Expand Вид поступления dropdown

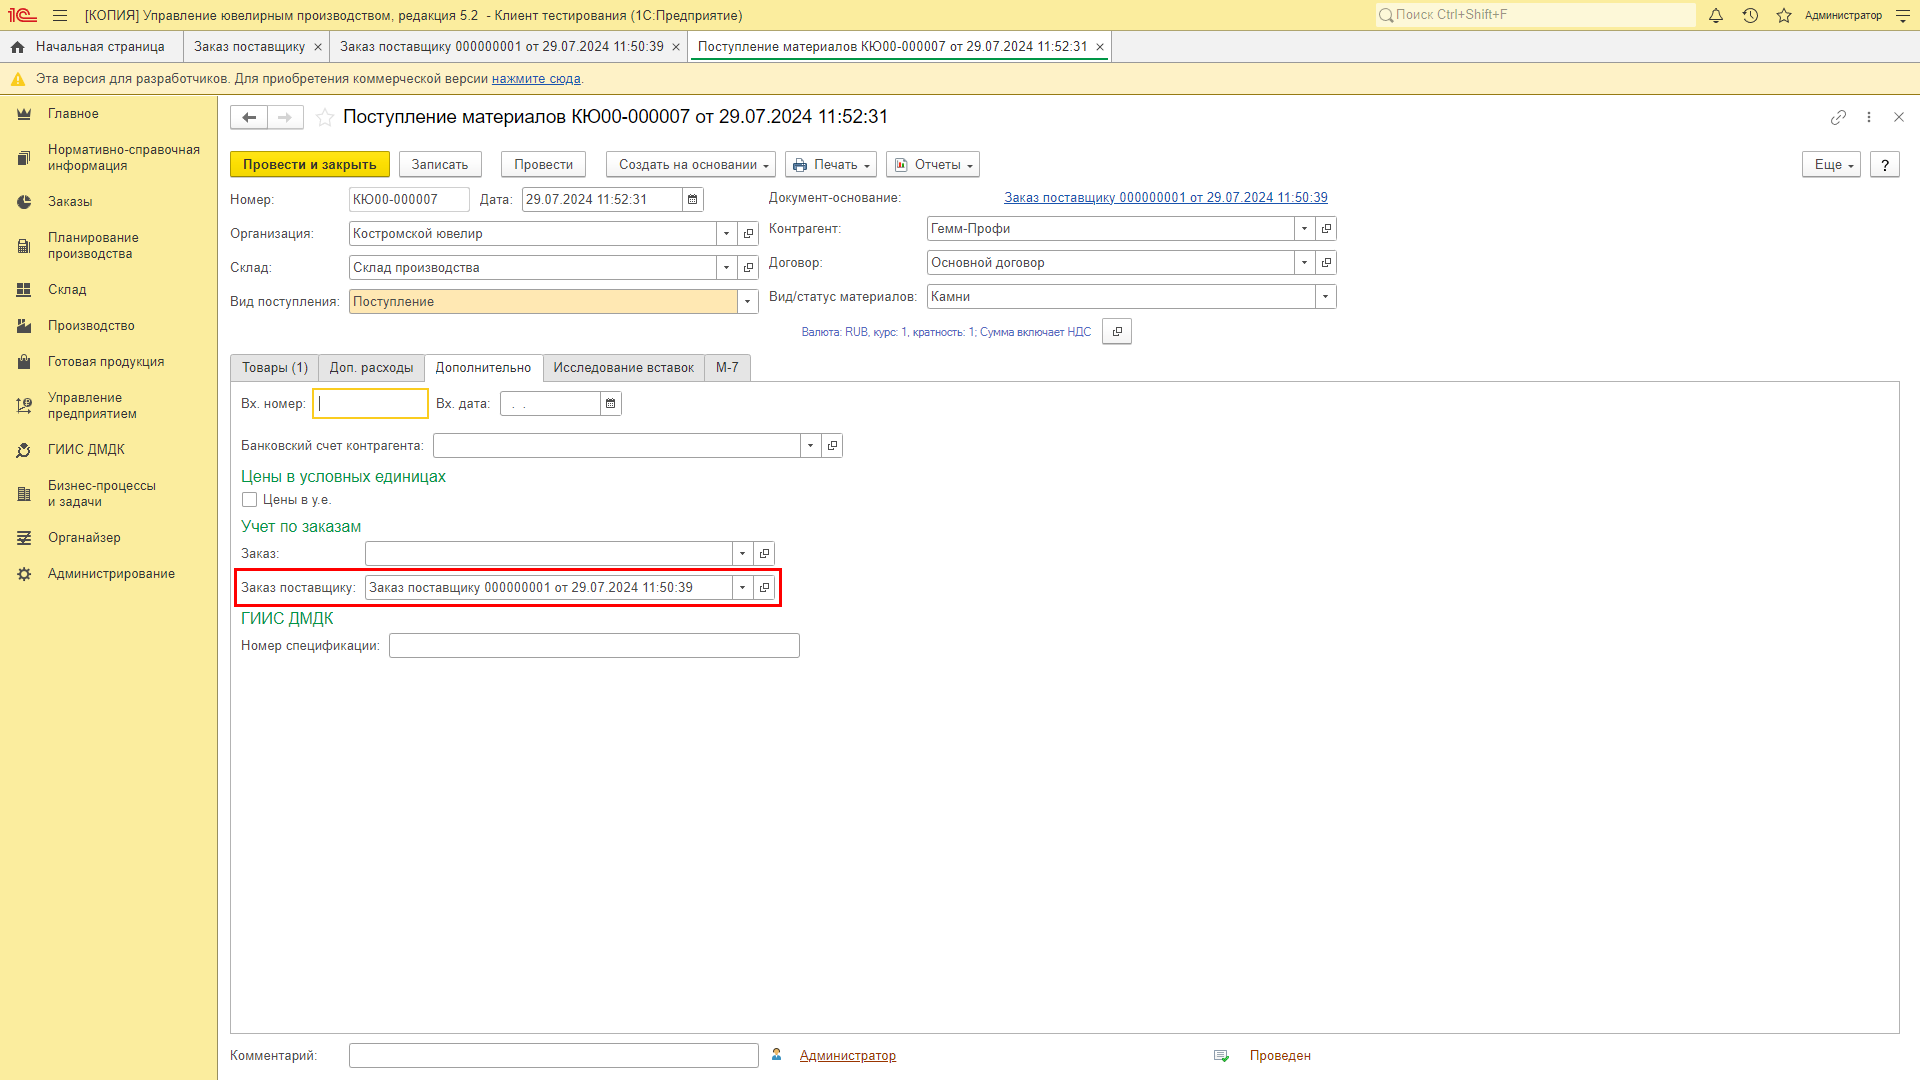pos(747,301)
